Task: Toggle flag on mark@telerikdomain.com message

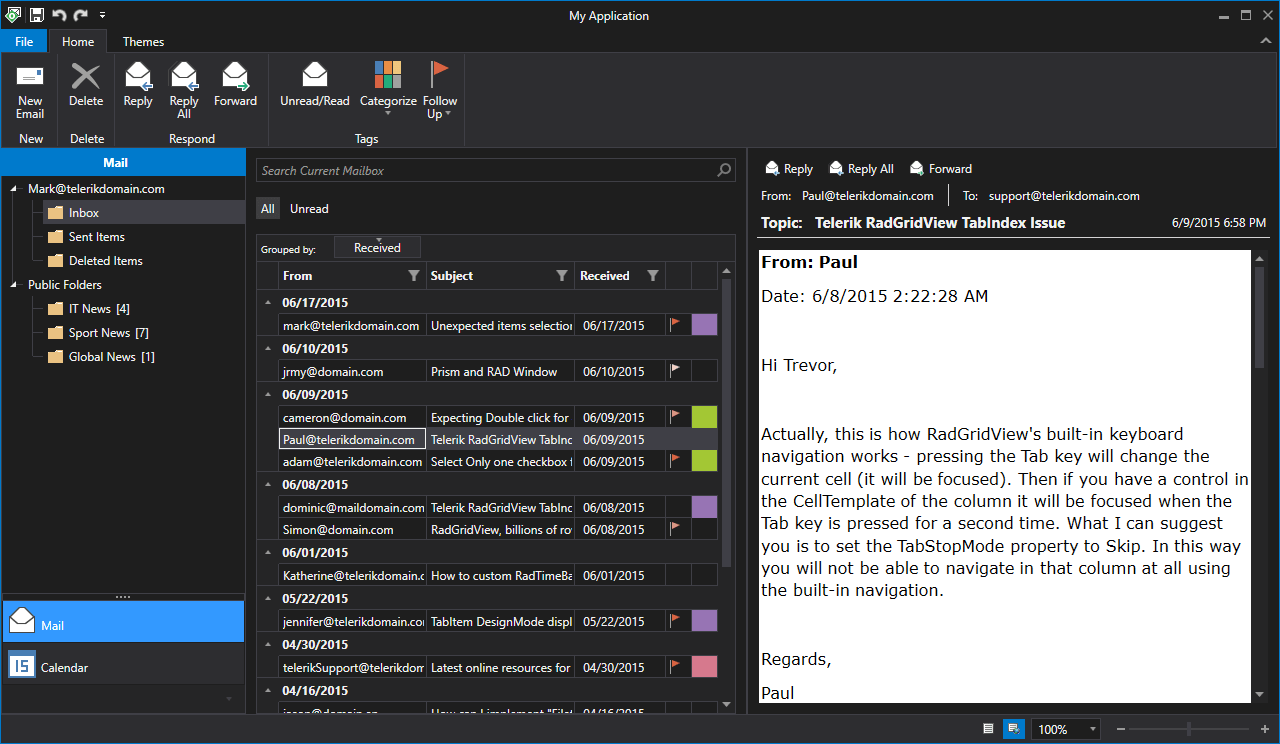Action: [676, 324]
